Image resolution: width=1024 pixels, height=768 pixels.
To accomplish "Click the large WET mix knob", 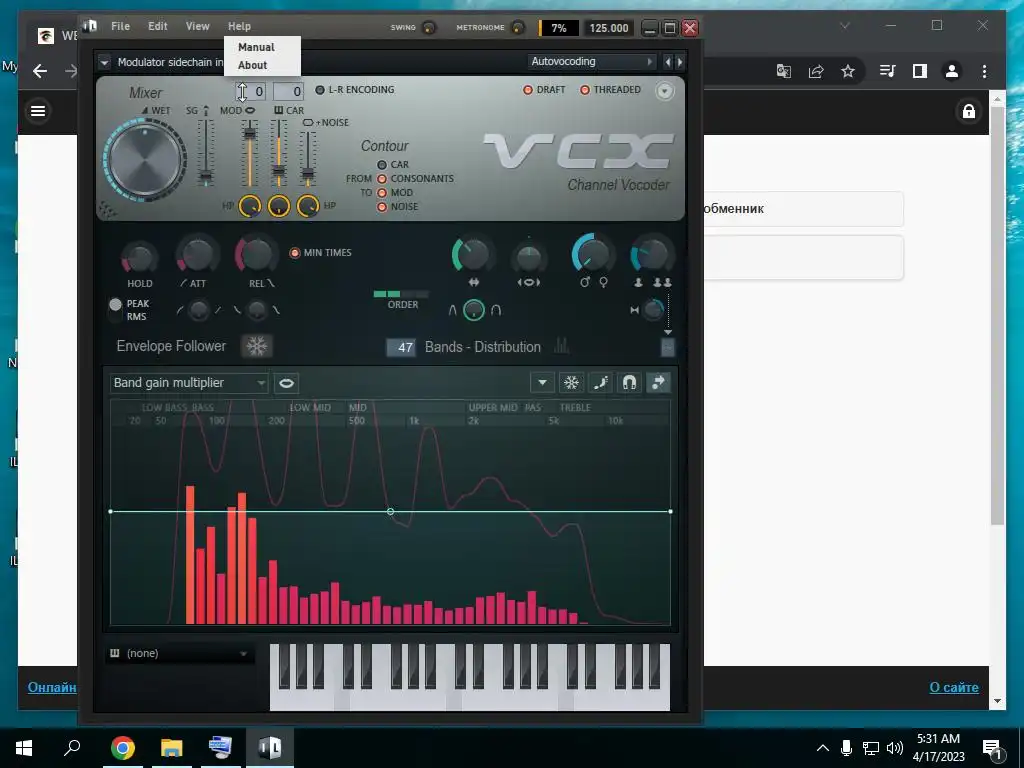I will tap(145, 159).
